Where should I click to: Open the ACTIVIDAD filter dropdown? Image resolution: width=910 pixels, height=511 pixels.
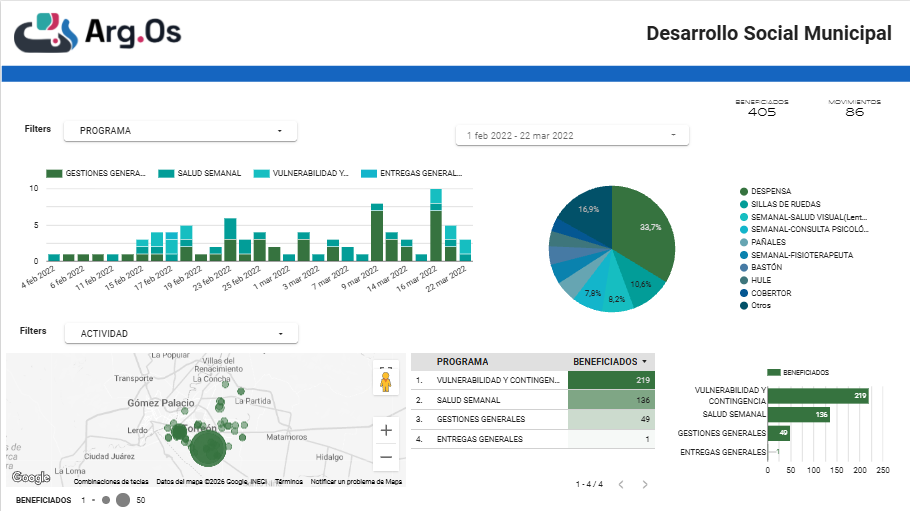[x=181, y=333]
